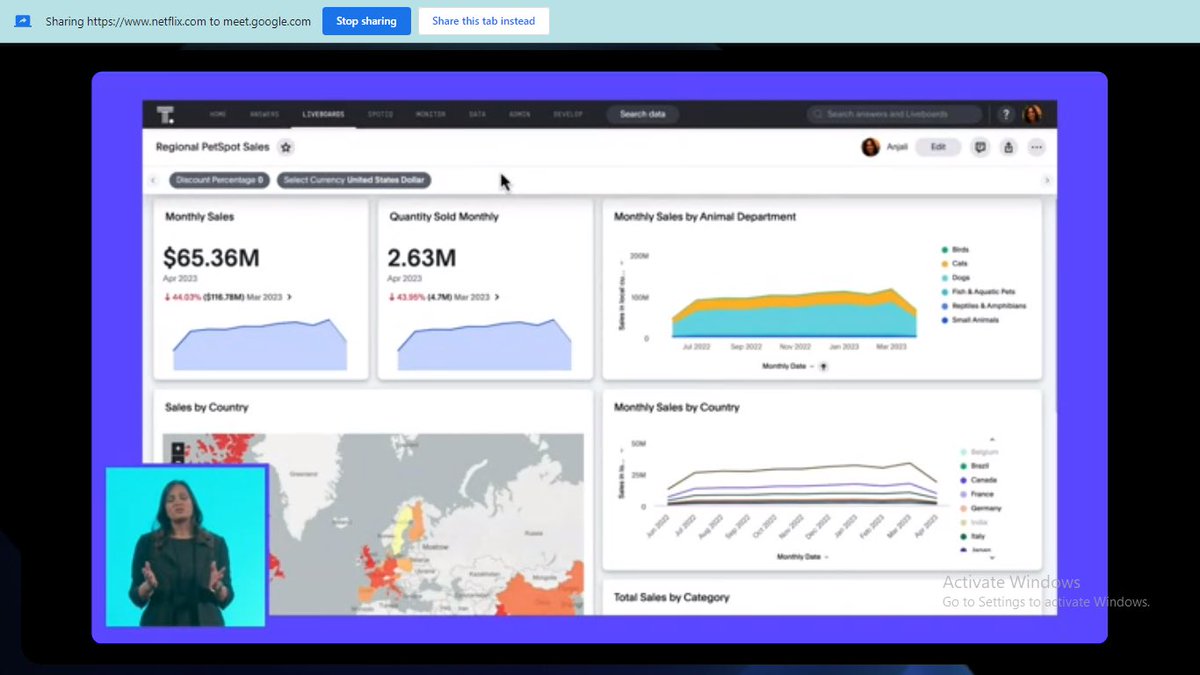Image resolution: width=1200 pixels, height=675 pixels.
Task: Favorite the Regional PetSpot Sales liveboard
Action: [285, 147]
